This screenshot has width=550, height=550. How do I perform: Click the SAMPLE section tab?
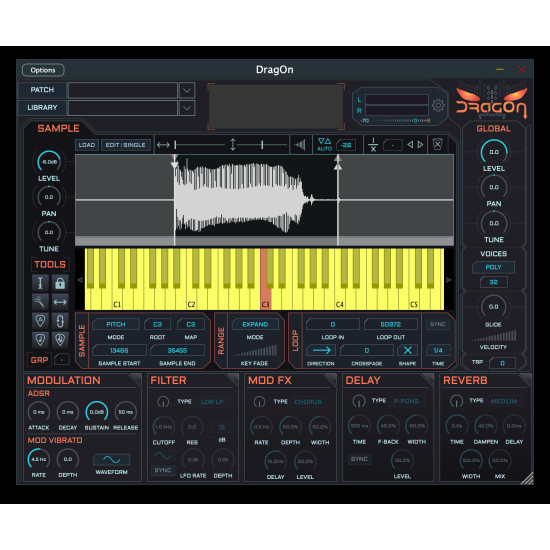click(59, 128)
